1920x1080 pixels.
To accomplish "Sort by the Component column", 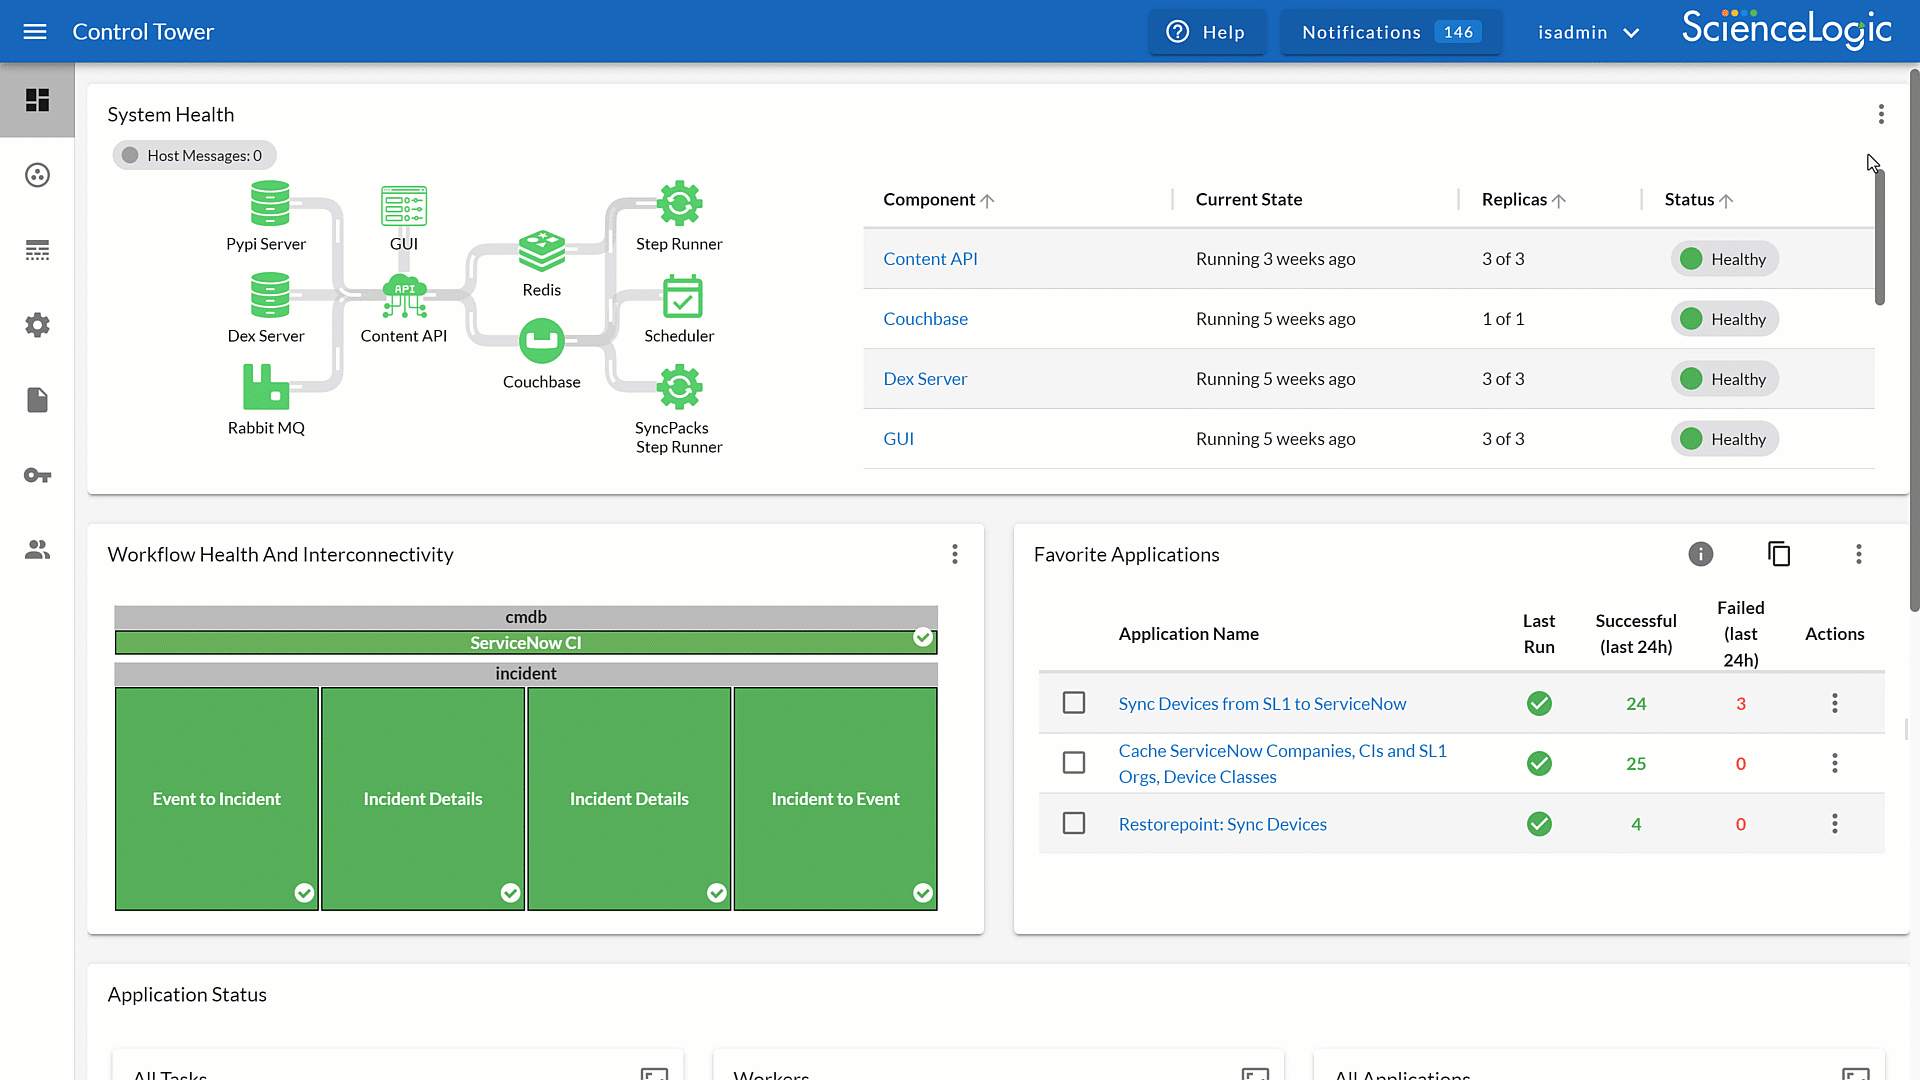I will 938,199.
